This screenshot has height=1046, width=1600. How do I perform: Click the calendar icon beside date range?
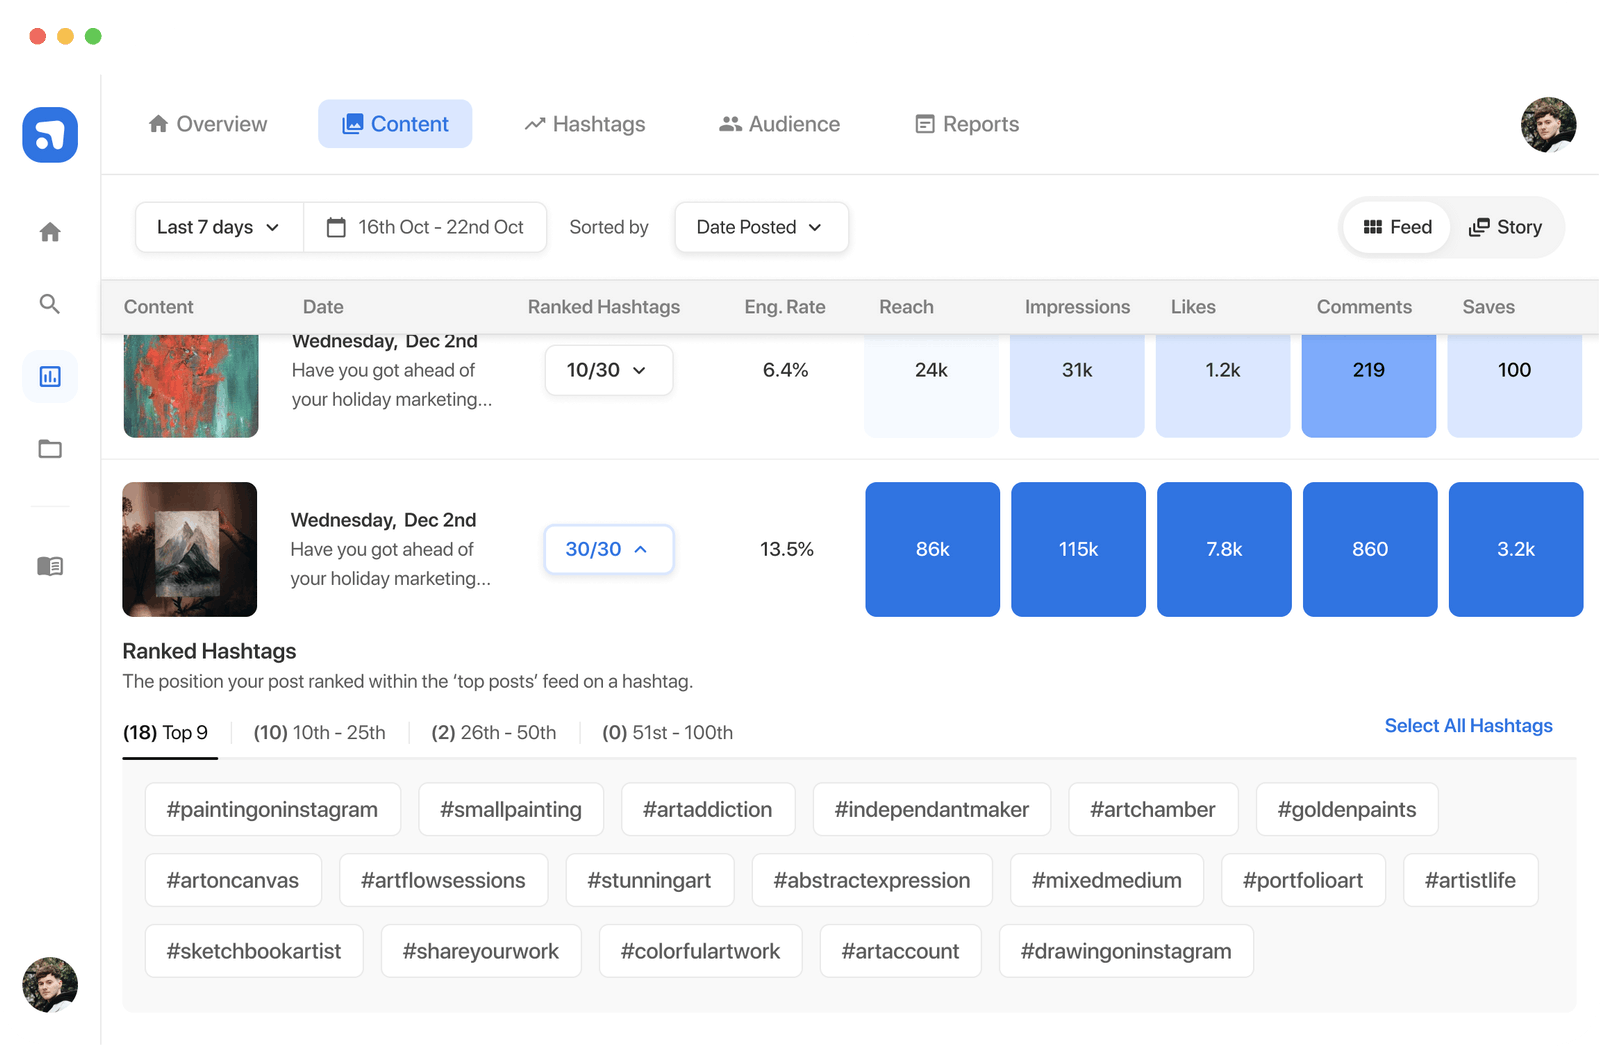click(x=336, y=227)
